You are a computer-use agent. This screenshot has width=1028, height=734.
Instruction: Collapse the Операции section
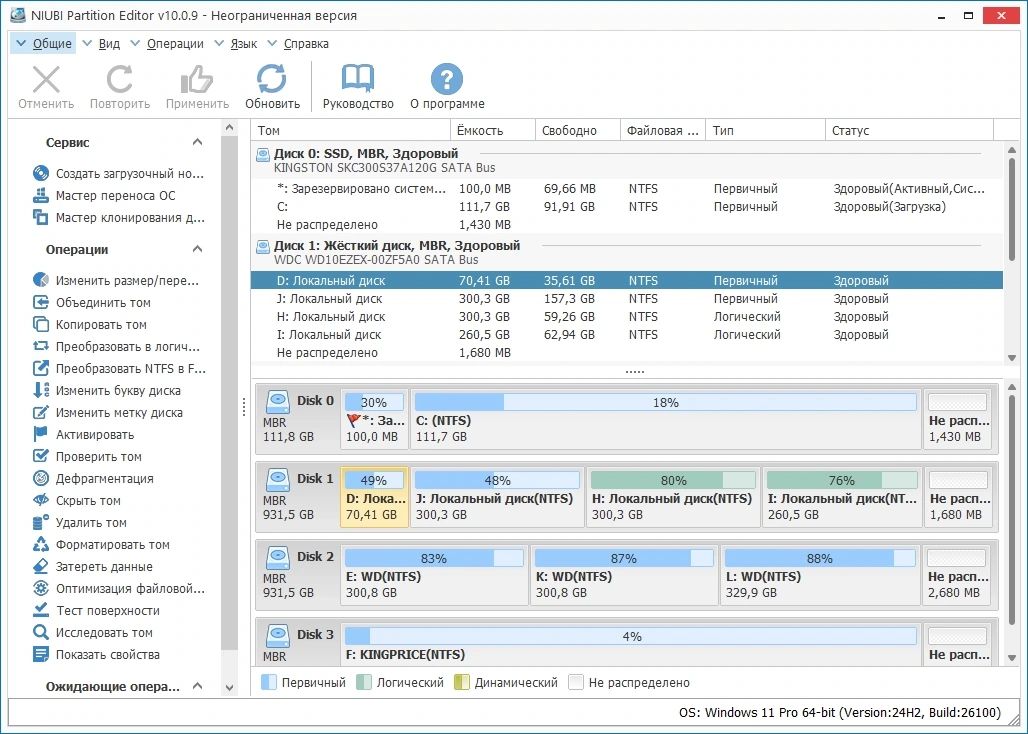coord(197,249)
